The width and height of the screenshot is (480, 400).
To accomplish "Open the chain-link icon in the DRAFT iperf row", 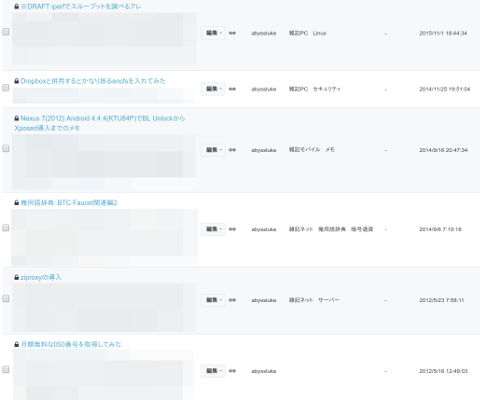I will point(232,33).
